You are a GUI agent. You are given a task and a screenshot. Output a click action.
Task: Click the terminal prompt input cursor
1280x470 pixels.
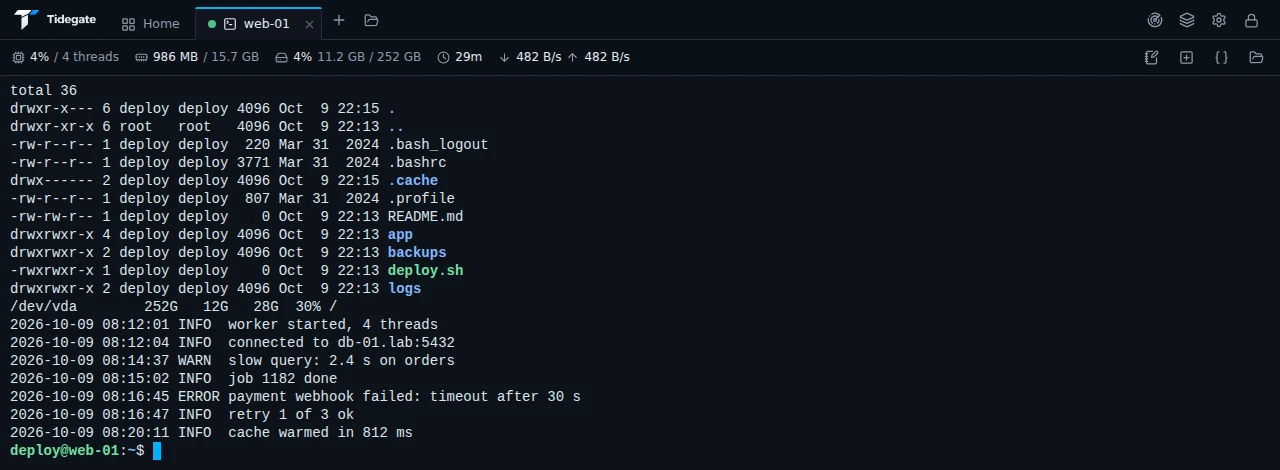(x=157, y=451)
